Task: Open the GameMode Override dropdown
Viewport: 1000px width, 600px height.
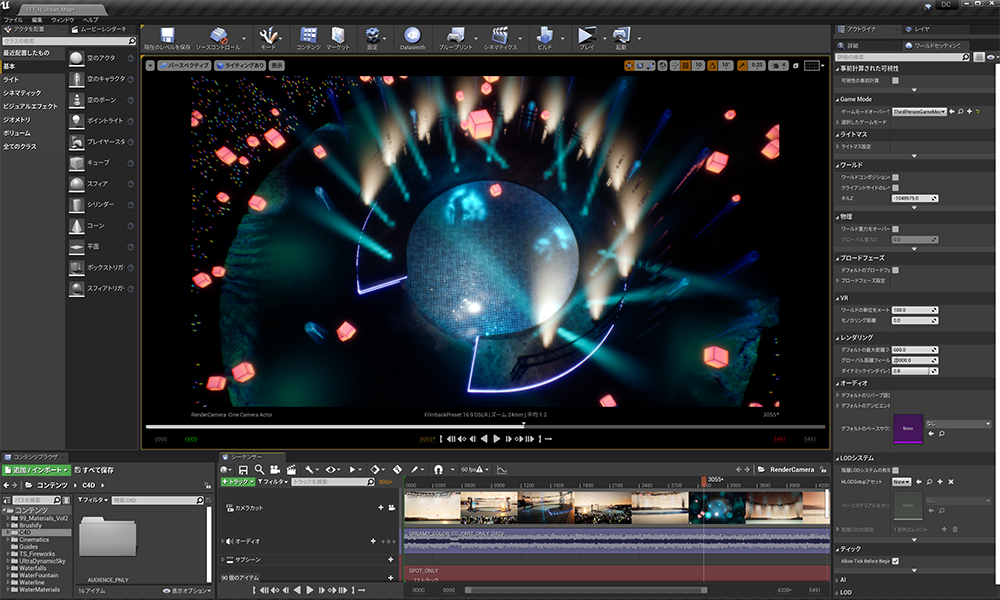Action: tap(918, 112)
